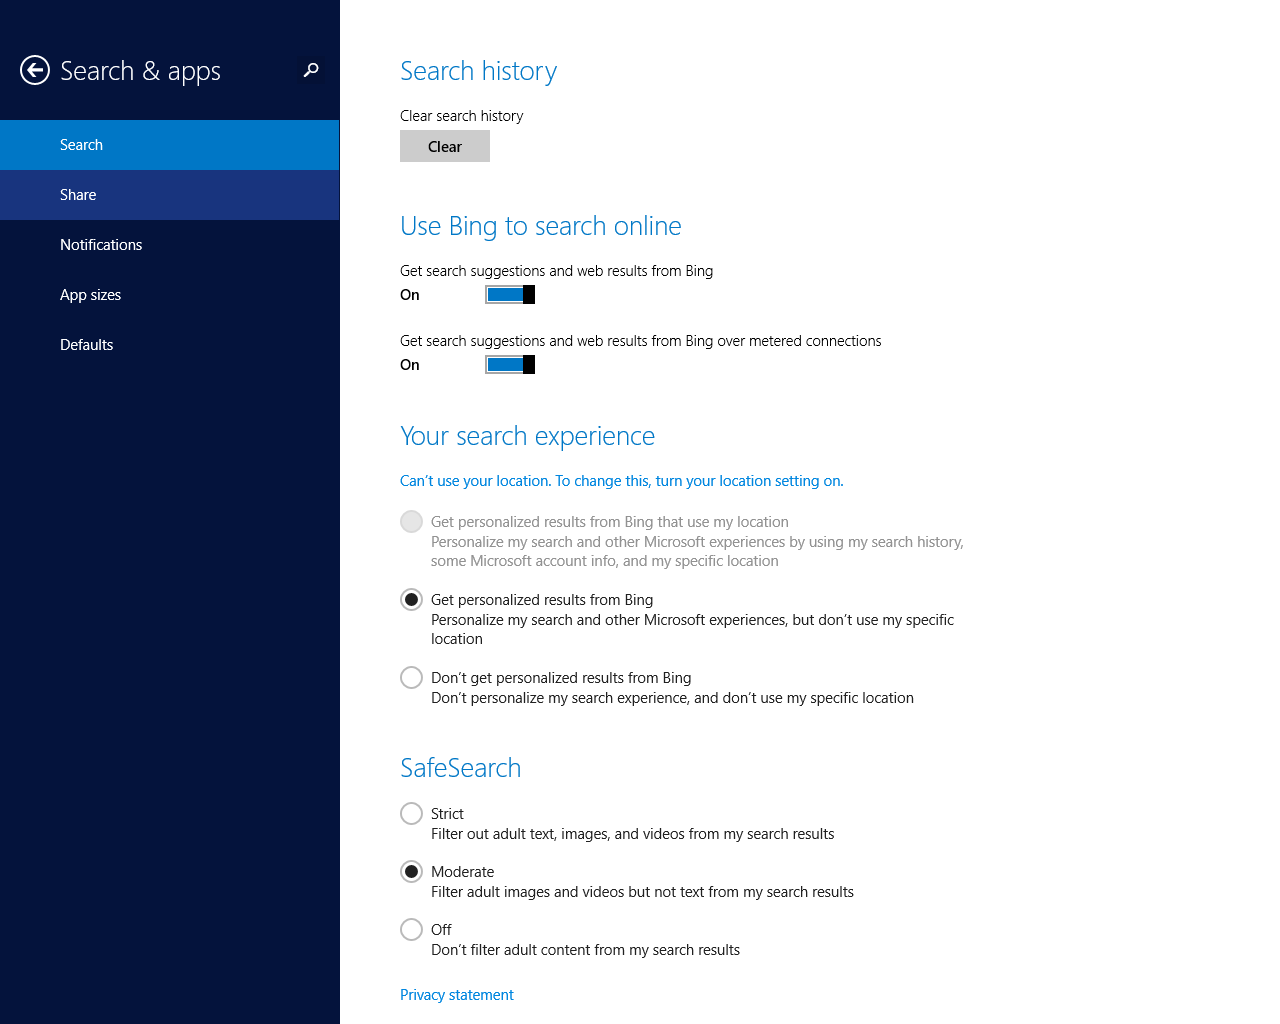Click the Use Bing to search online heading
1280x1024 pixels.
540,225
